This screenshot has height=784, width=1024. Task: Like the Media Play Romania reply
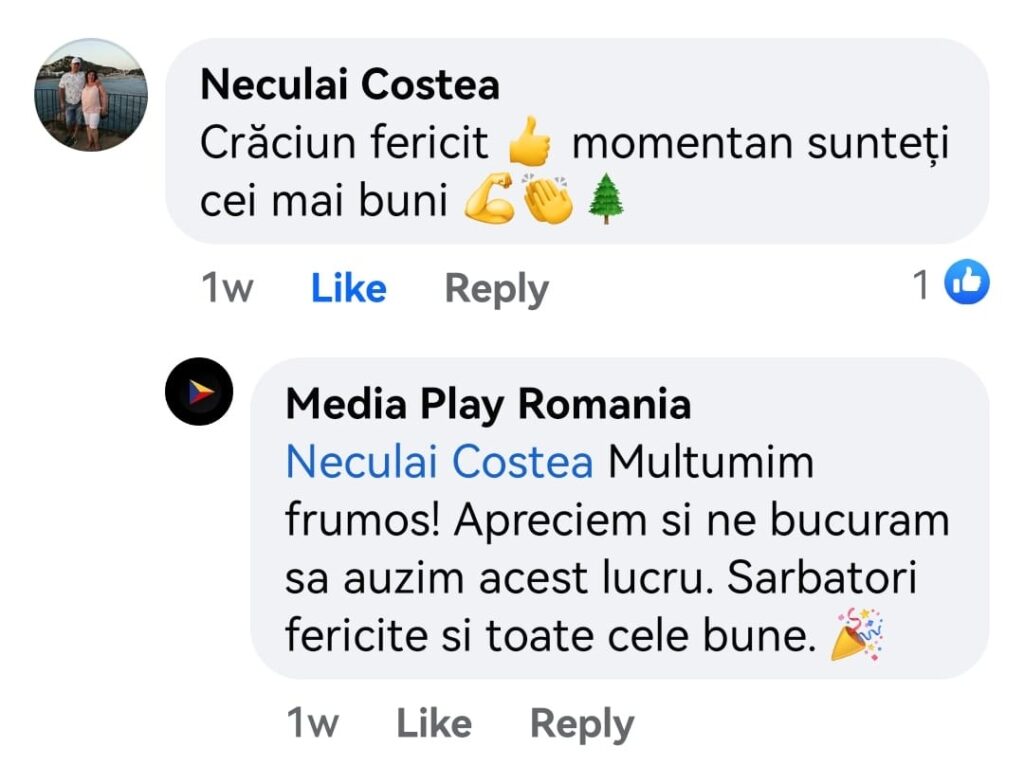pyautogui.click(x=434, y=723)
